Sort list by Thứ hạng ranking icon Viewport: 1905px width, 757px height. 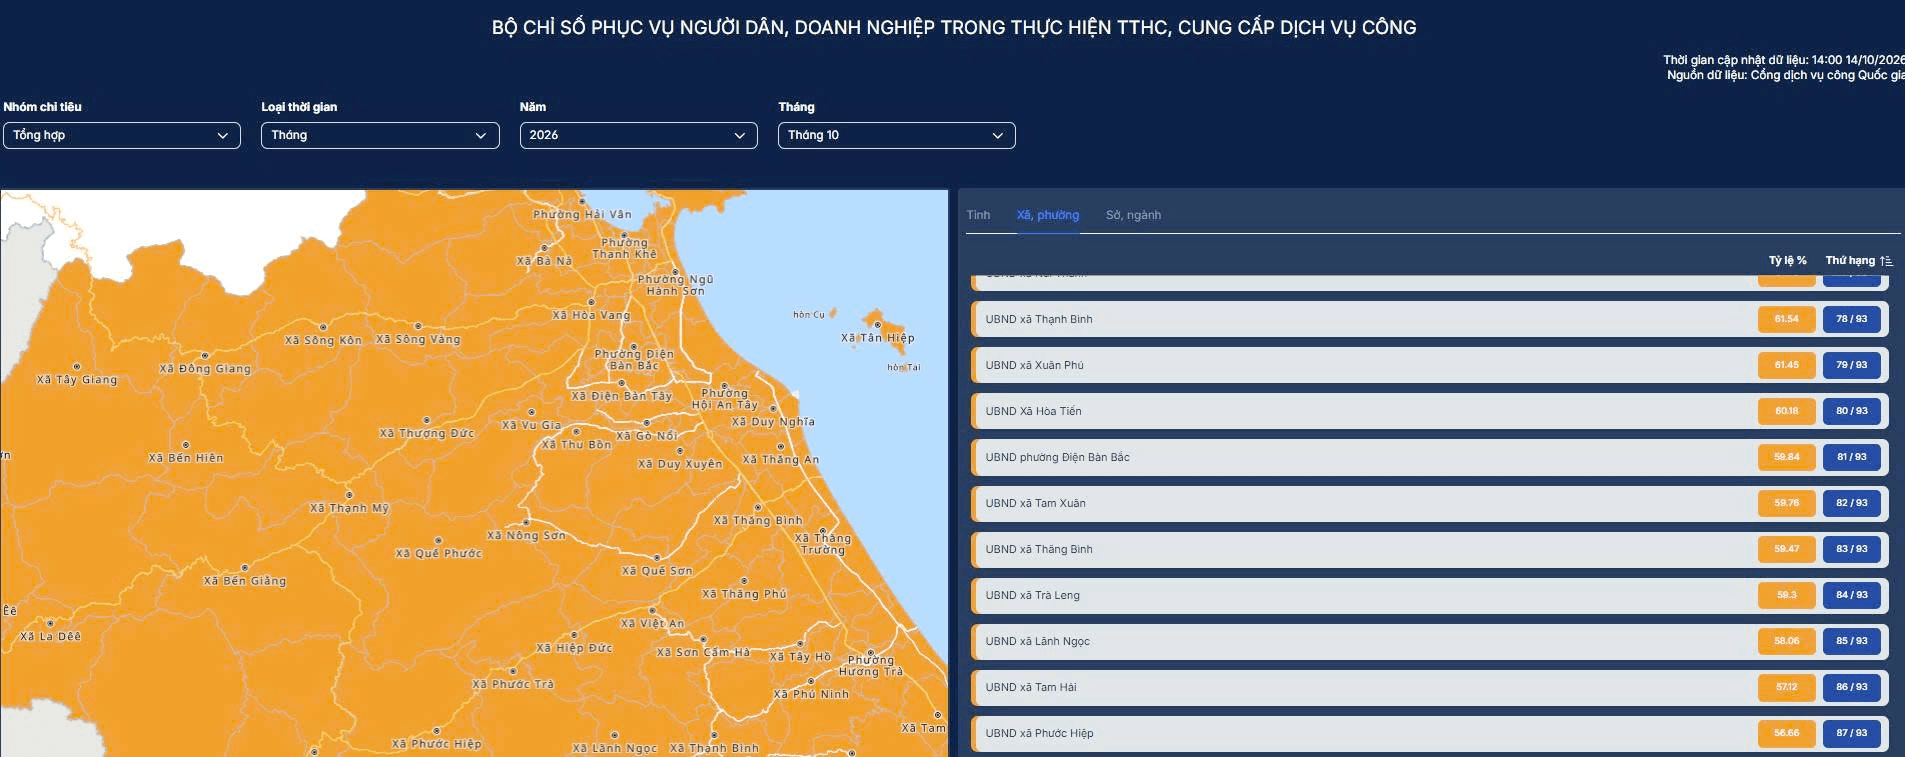tap(1886, 261)
